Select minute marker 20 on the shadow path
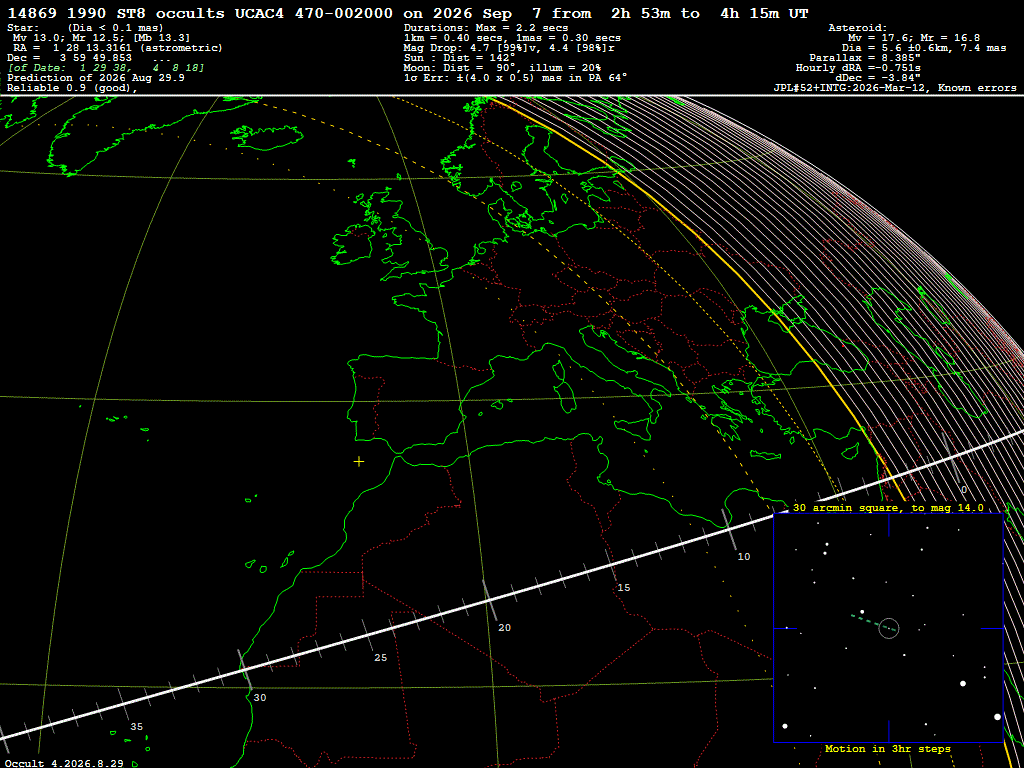Screen dimensions: 1024x768 (x=504, y=628)
